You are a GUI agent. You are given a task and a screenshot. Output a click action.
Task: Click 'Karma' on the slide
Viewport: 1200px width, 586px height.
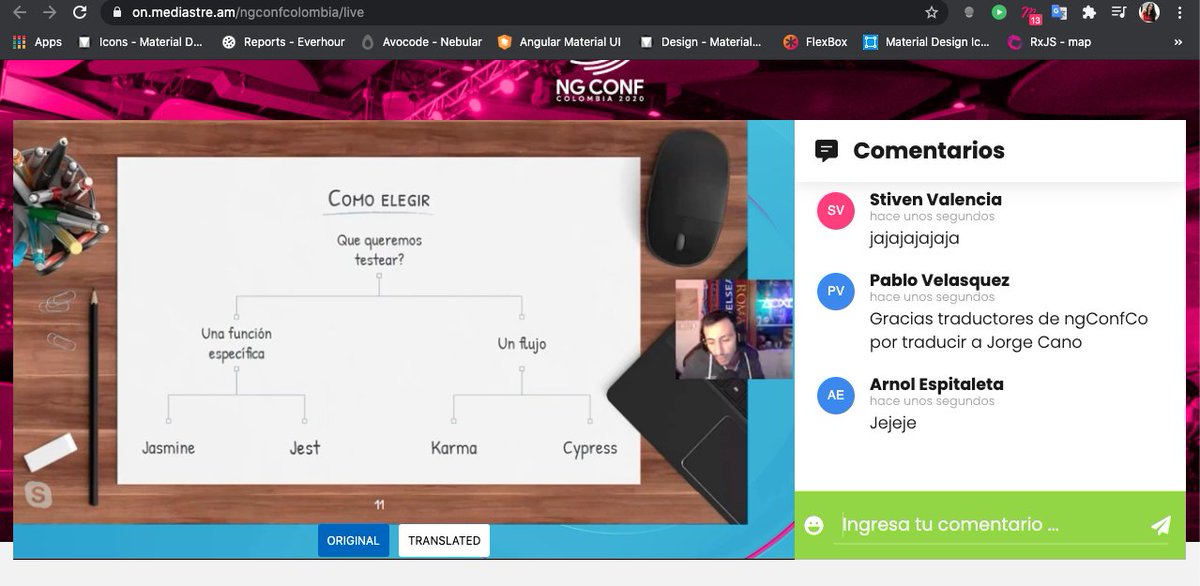click(x=454, y=448)
